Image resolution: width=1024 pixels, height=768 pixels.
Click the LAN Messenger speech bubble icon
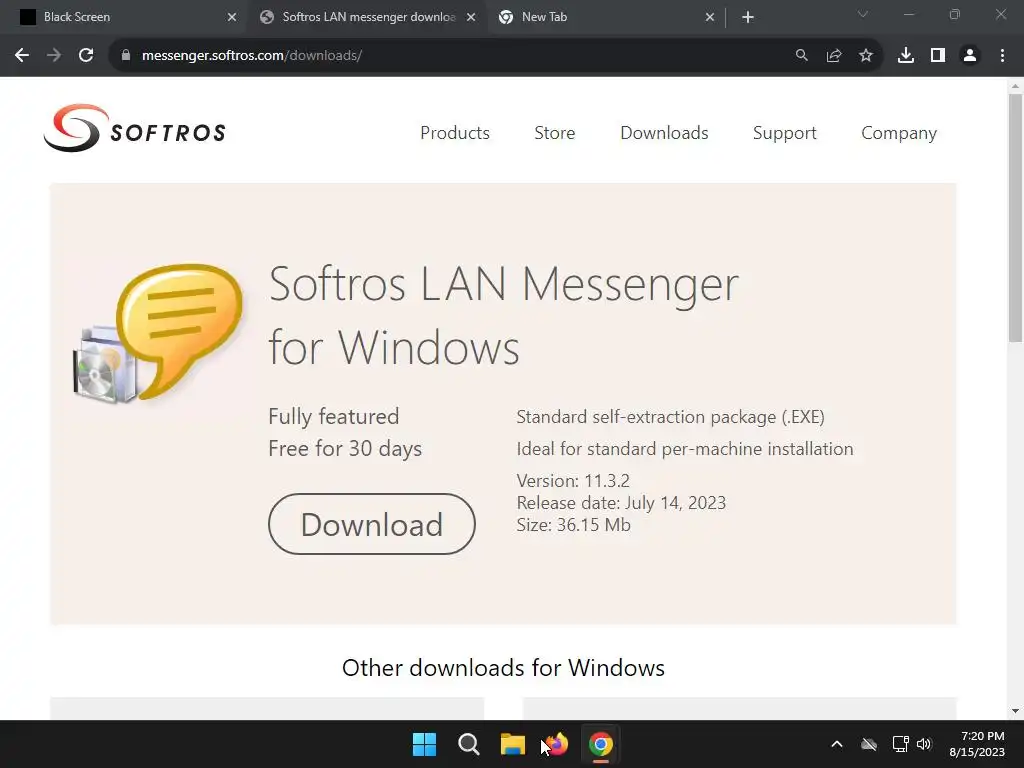click(158, 333)
